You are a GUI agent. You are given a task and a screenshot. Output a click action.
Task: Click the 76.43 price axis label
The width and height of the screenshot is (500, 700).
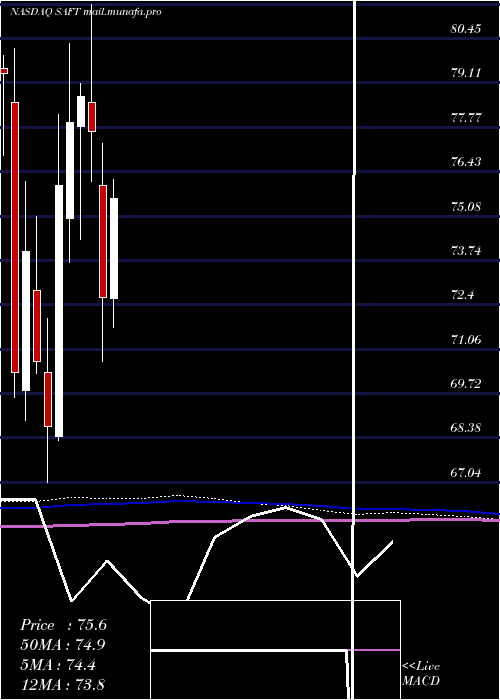tap(466, 162)
